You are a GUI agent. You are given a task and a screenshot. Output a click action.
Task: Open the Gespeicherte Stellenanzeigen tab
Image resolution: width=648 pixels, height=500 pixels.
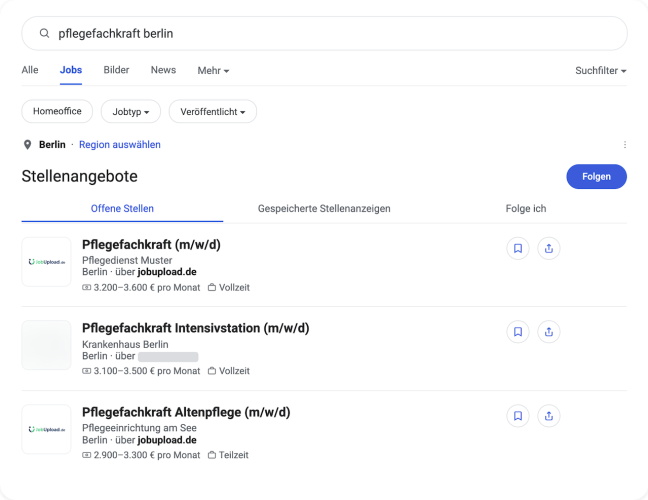pos(324,209)
